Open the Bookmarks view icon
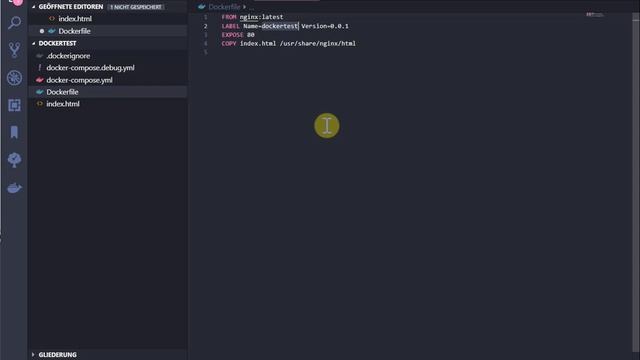This screenshot has width=640, height=360. point(14,132)
